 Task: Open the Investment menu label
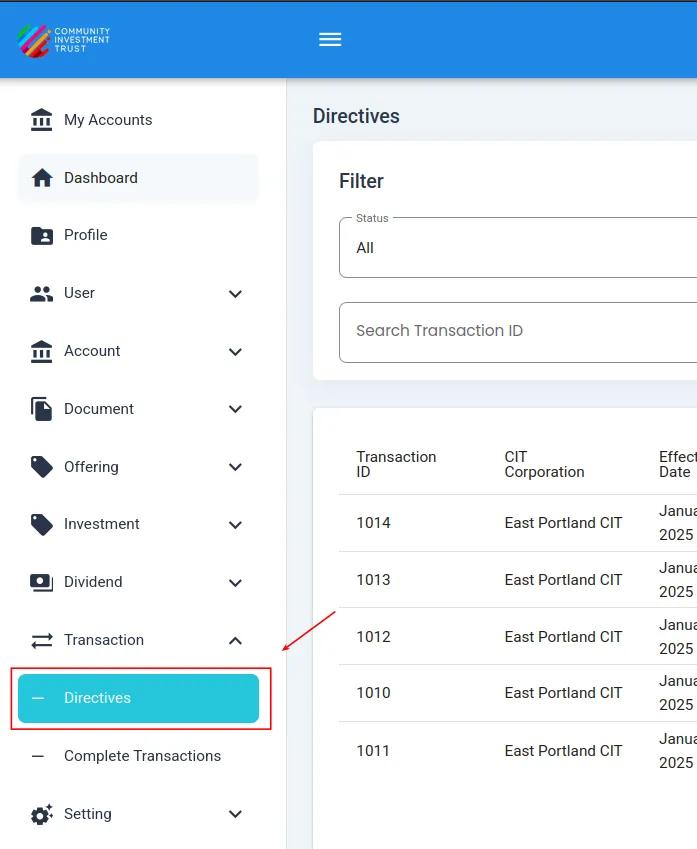point(102,524)
